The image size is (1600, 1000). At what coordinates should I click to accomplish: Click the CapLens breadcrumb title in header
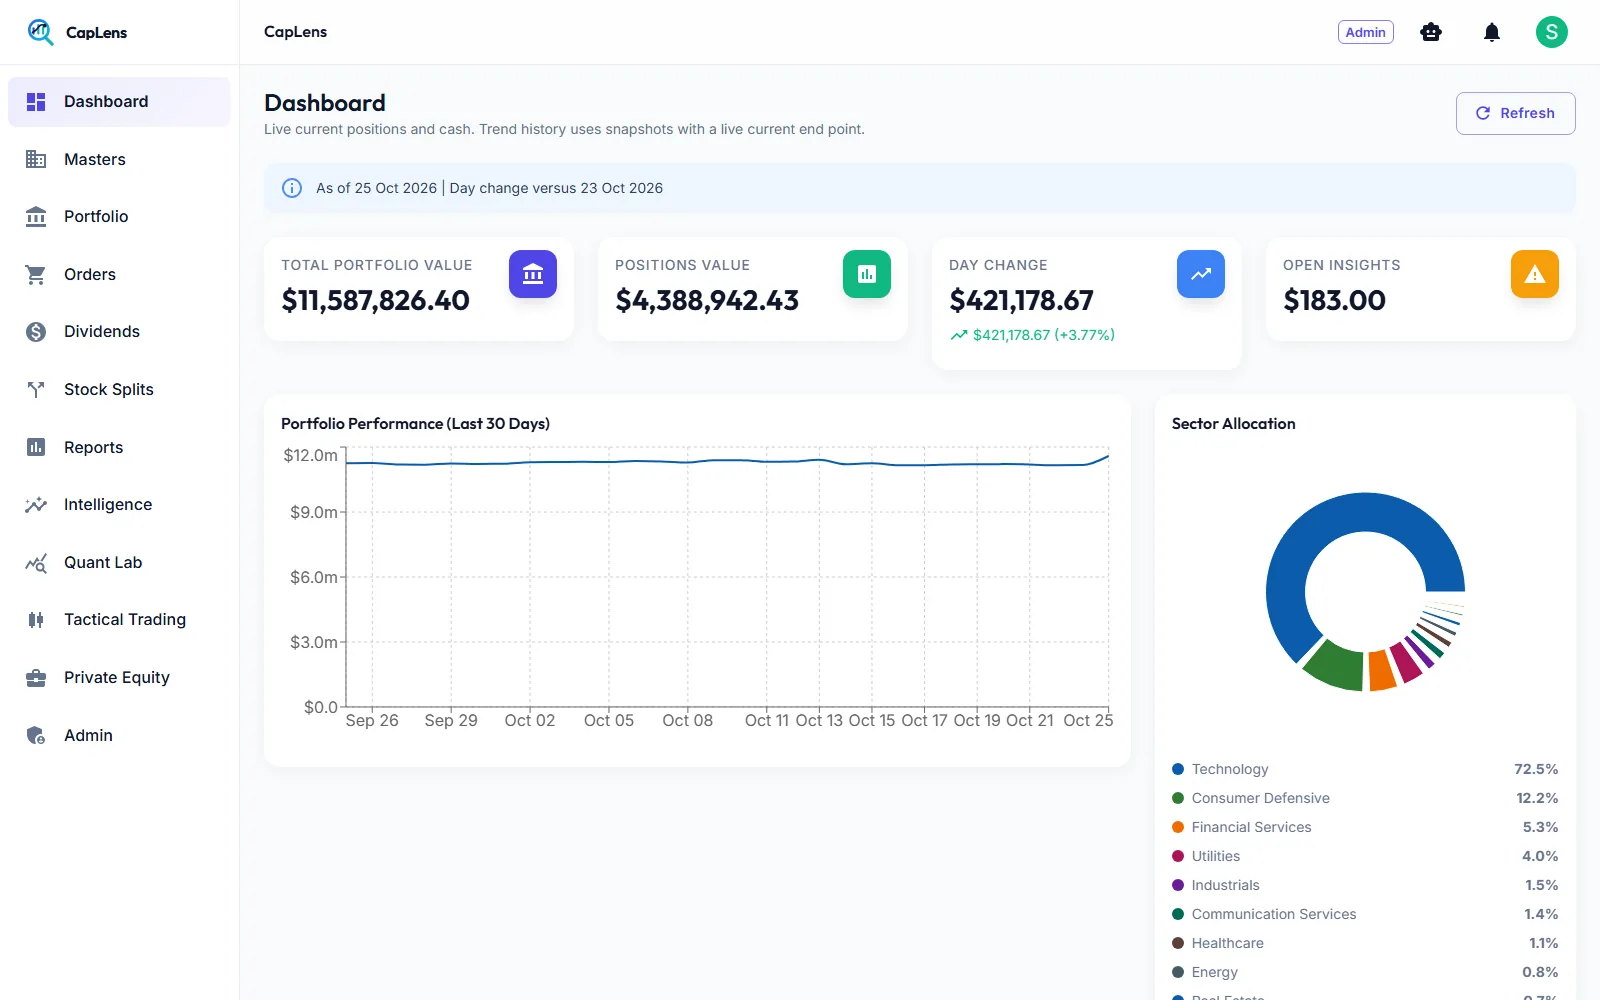(295, 32)
